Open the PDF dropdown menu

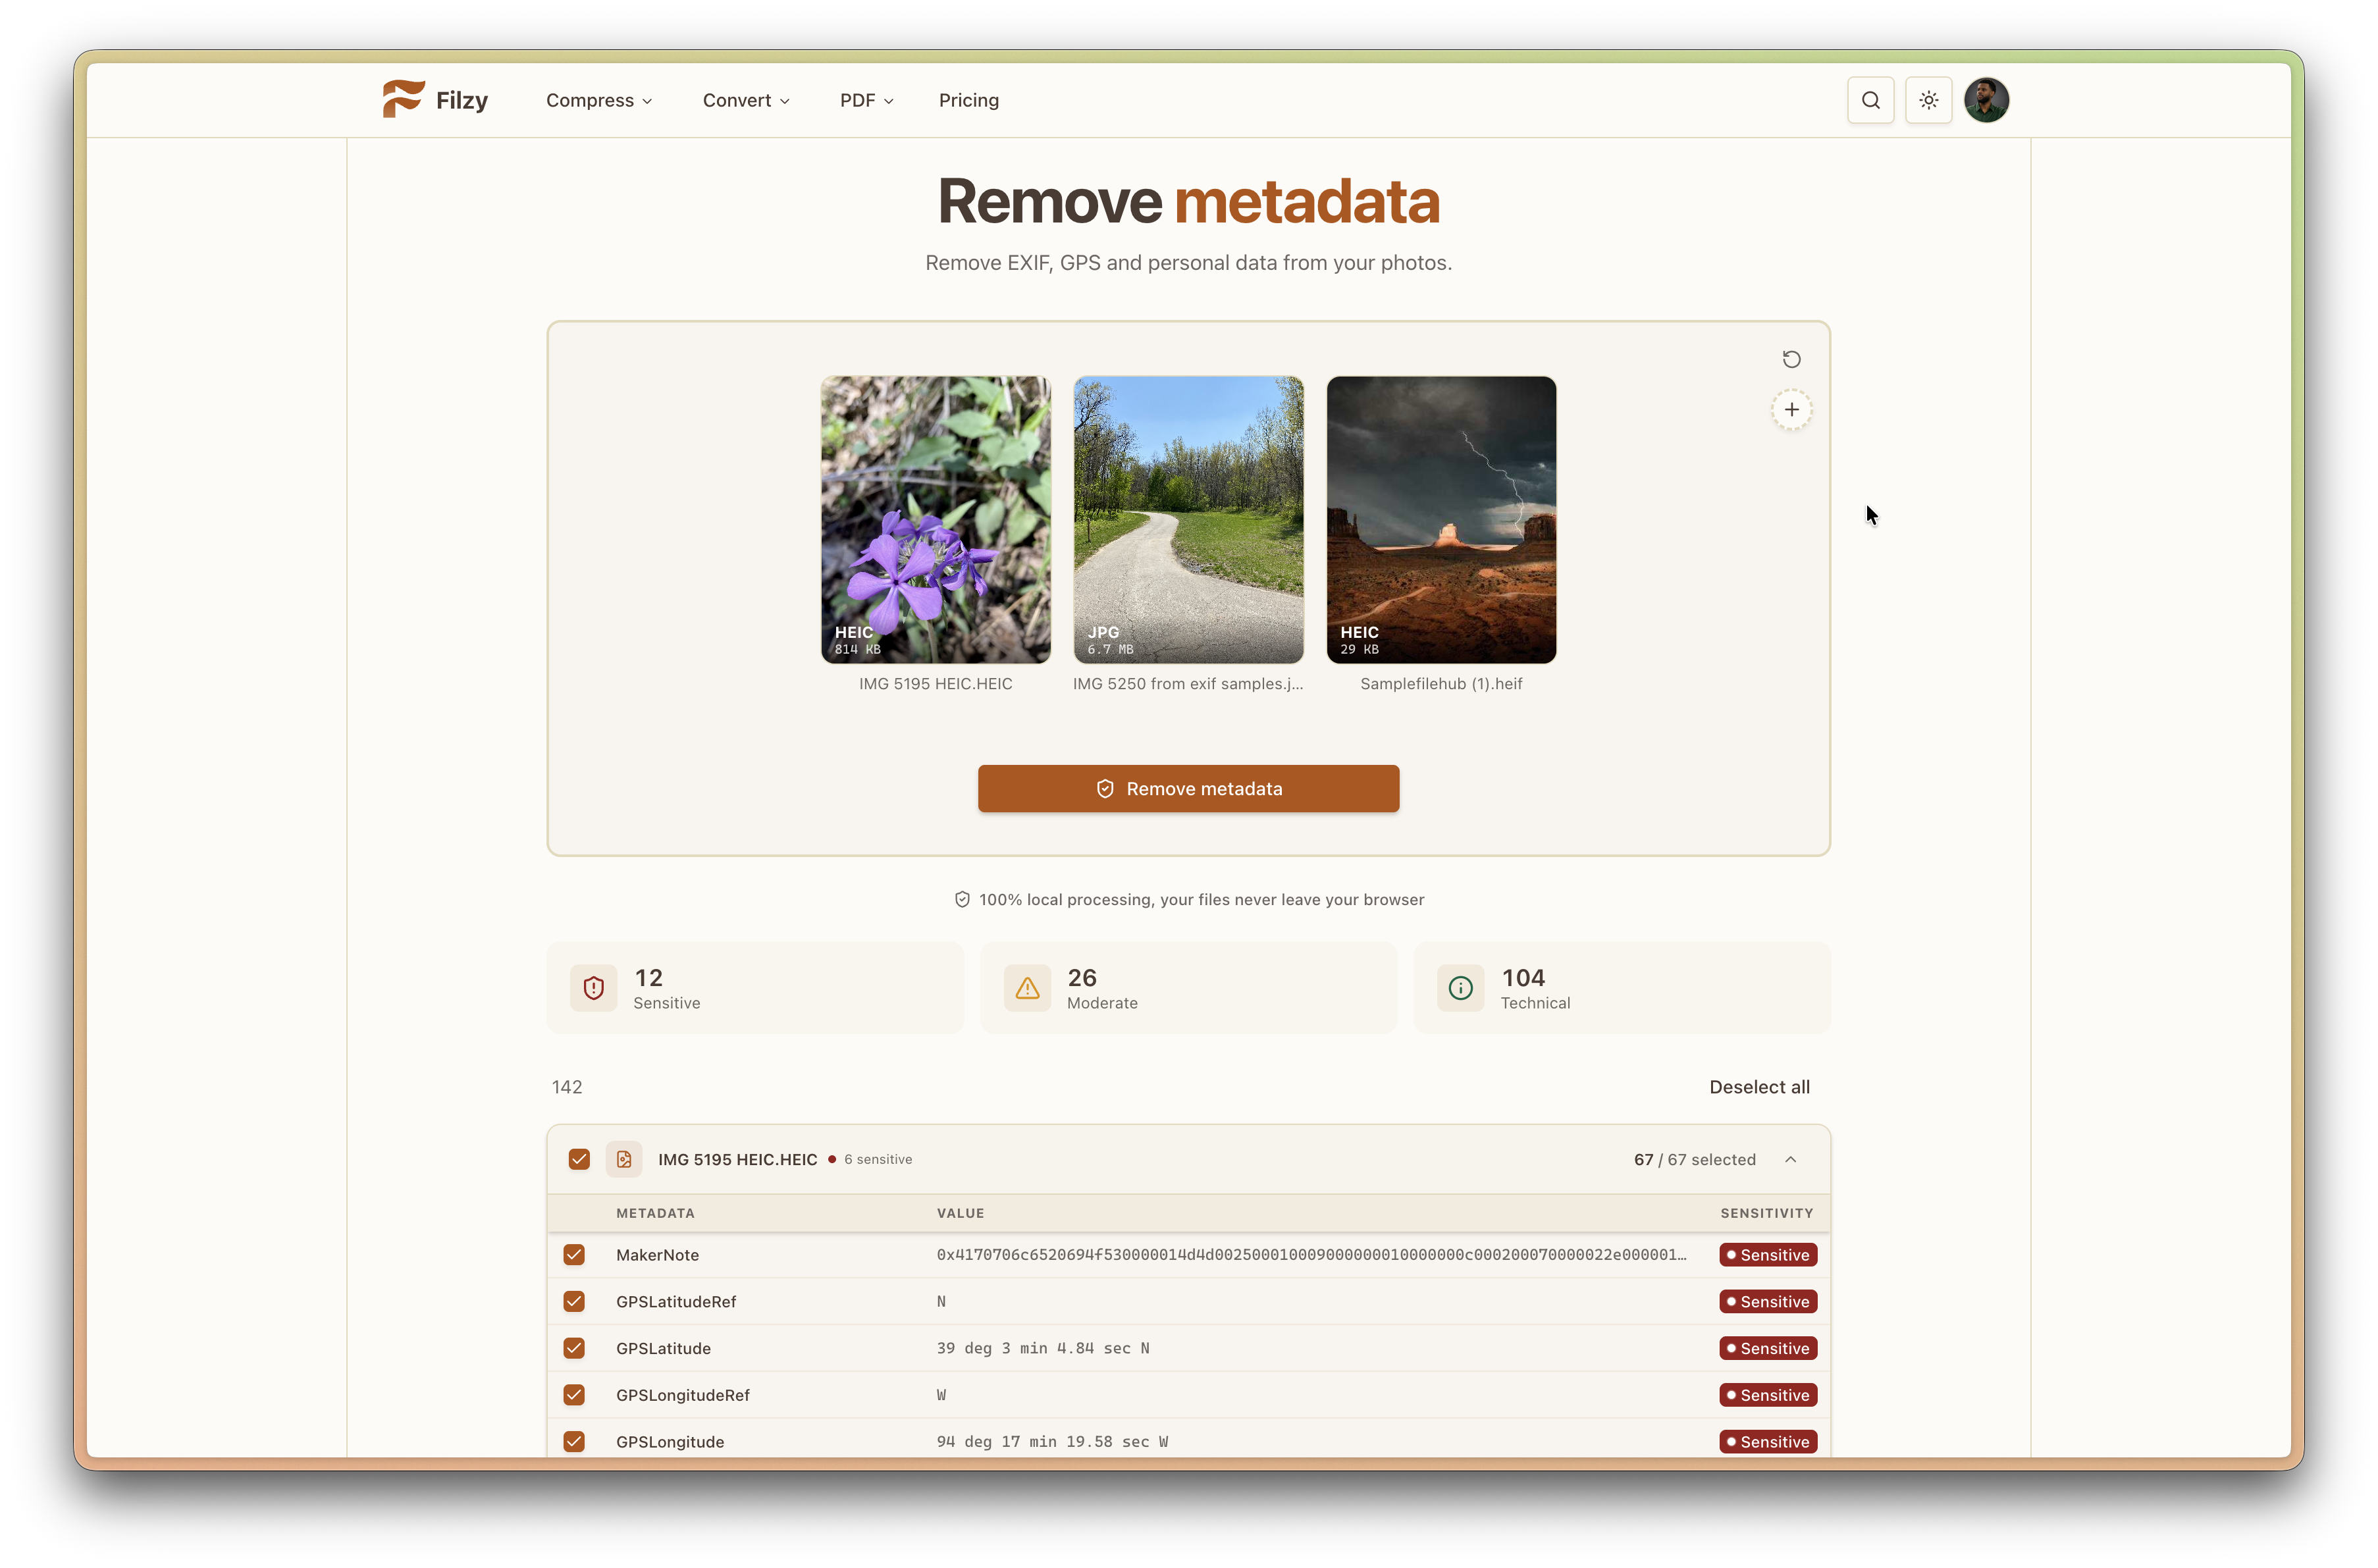point(866,100)
